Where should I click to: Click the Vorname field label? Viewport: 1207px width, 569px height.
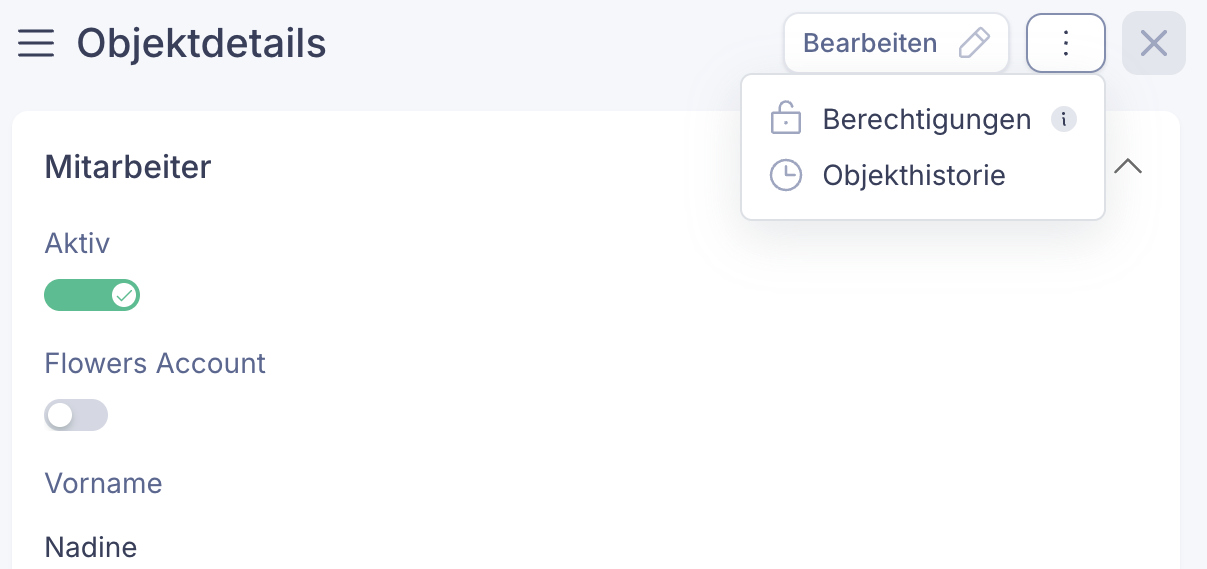point(103,484)
